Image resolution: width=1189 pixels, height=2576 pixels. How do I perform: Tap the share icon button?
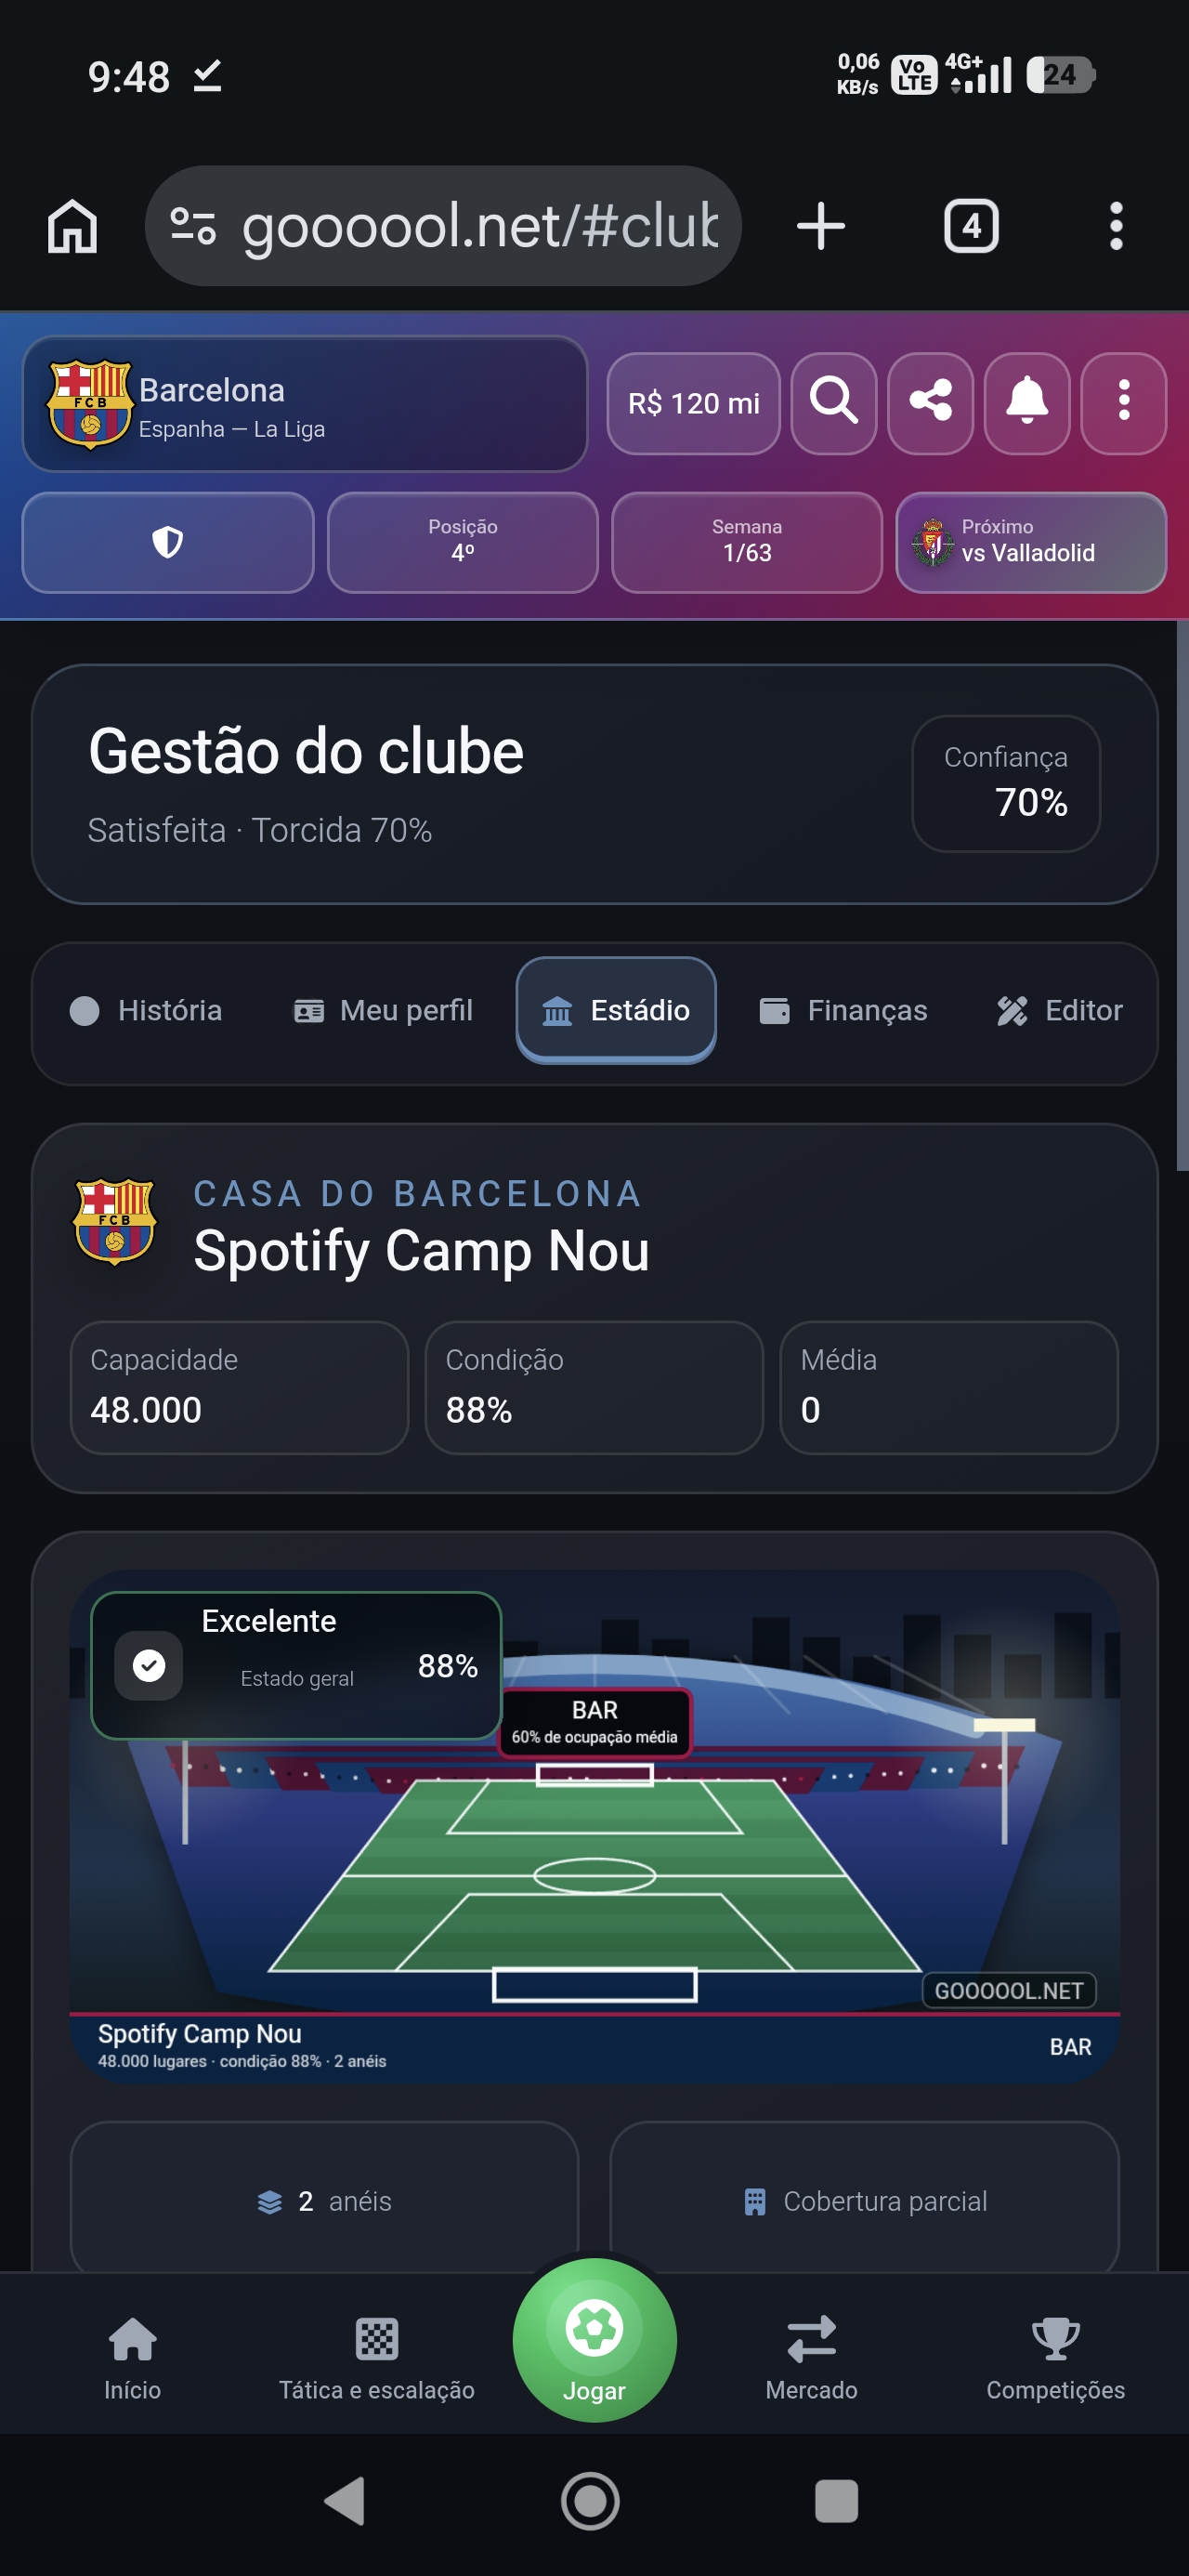pos(930,403)
